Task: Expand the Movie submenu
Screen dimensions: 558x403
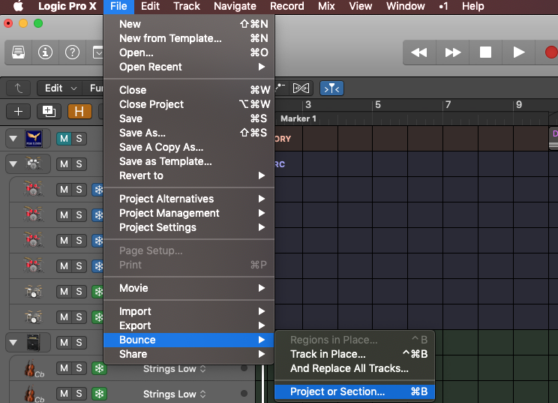Action: [x=189, y=288]
